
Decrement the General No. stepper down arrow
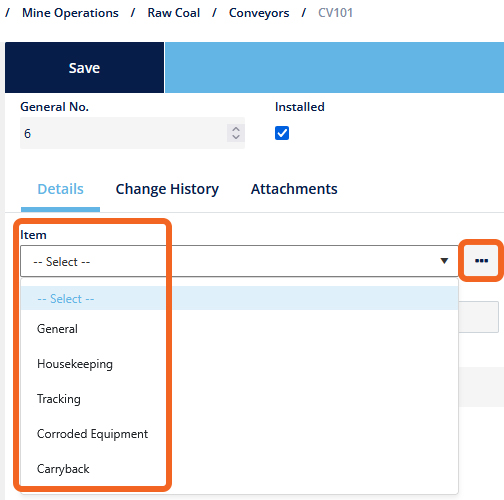tap(236, 137)
